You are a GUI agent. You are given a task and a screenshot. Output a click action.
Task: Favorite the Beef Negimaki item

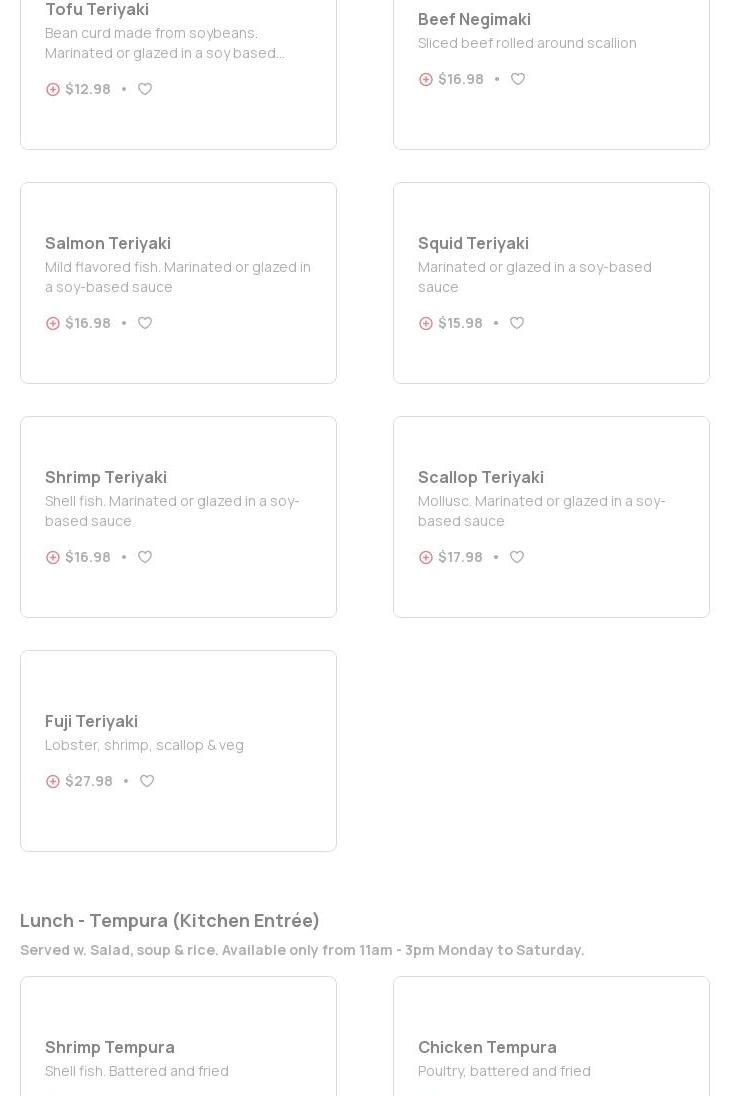(518, 79)
